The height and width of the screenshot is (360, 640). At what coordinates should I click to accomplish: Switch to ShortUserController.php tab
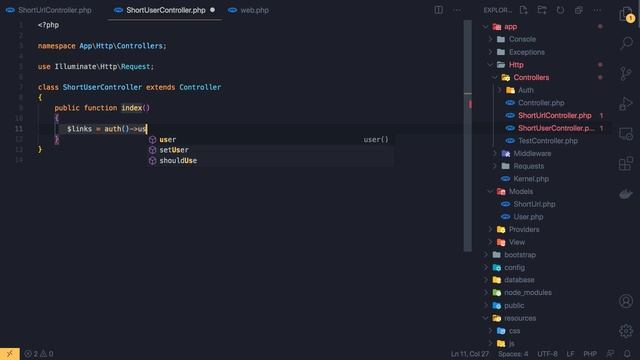pos(165,10)
